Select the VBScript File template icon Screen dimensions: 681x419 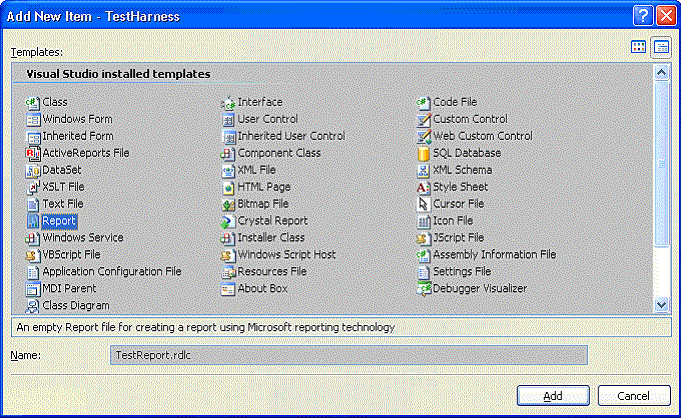(33, 255)
